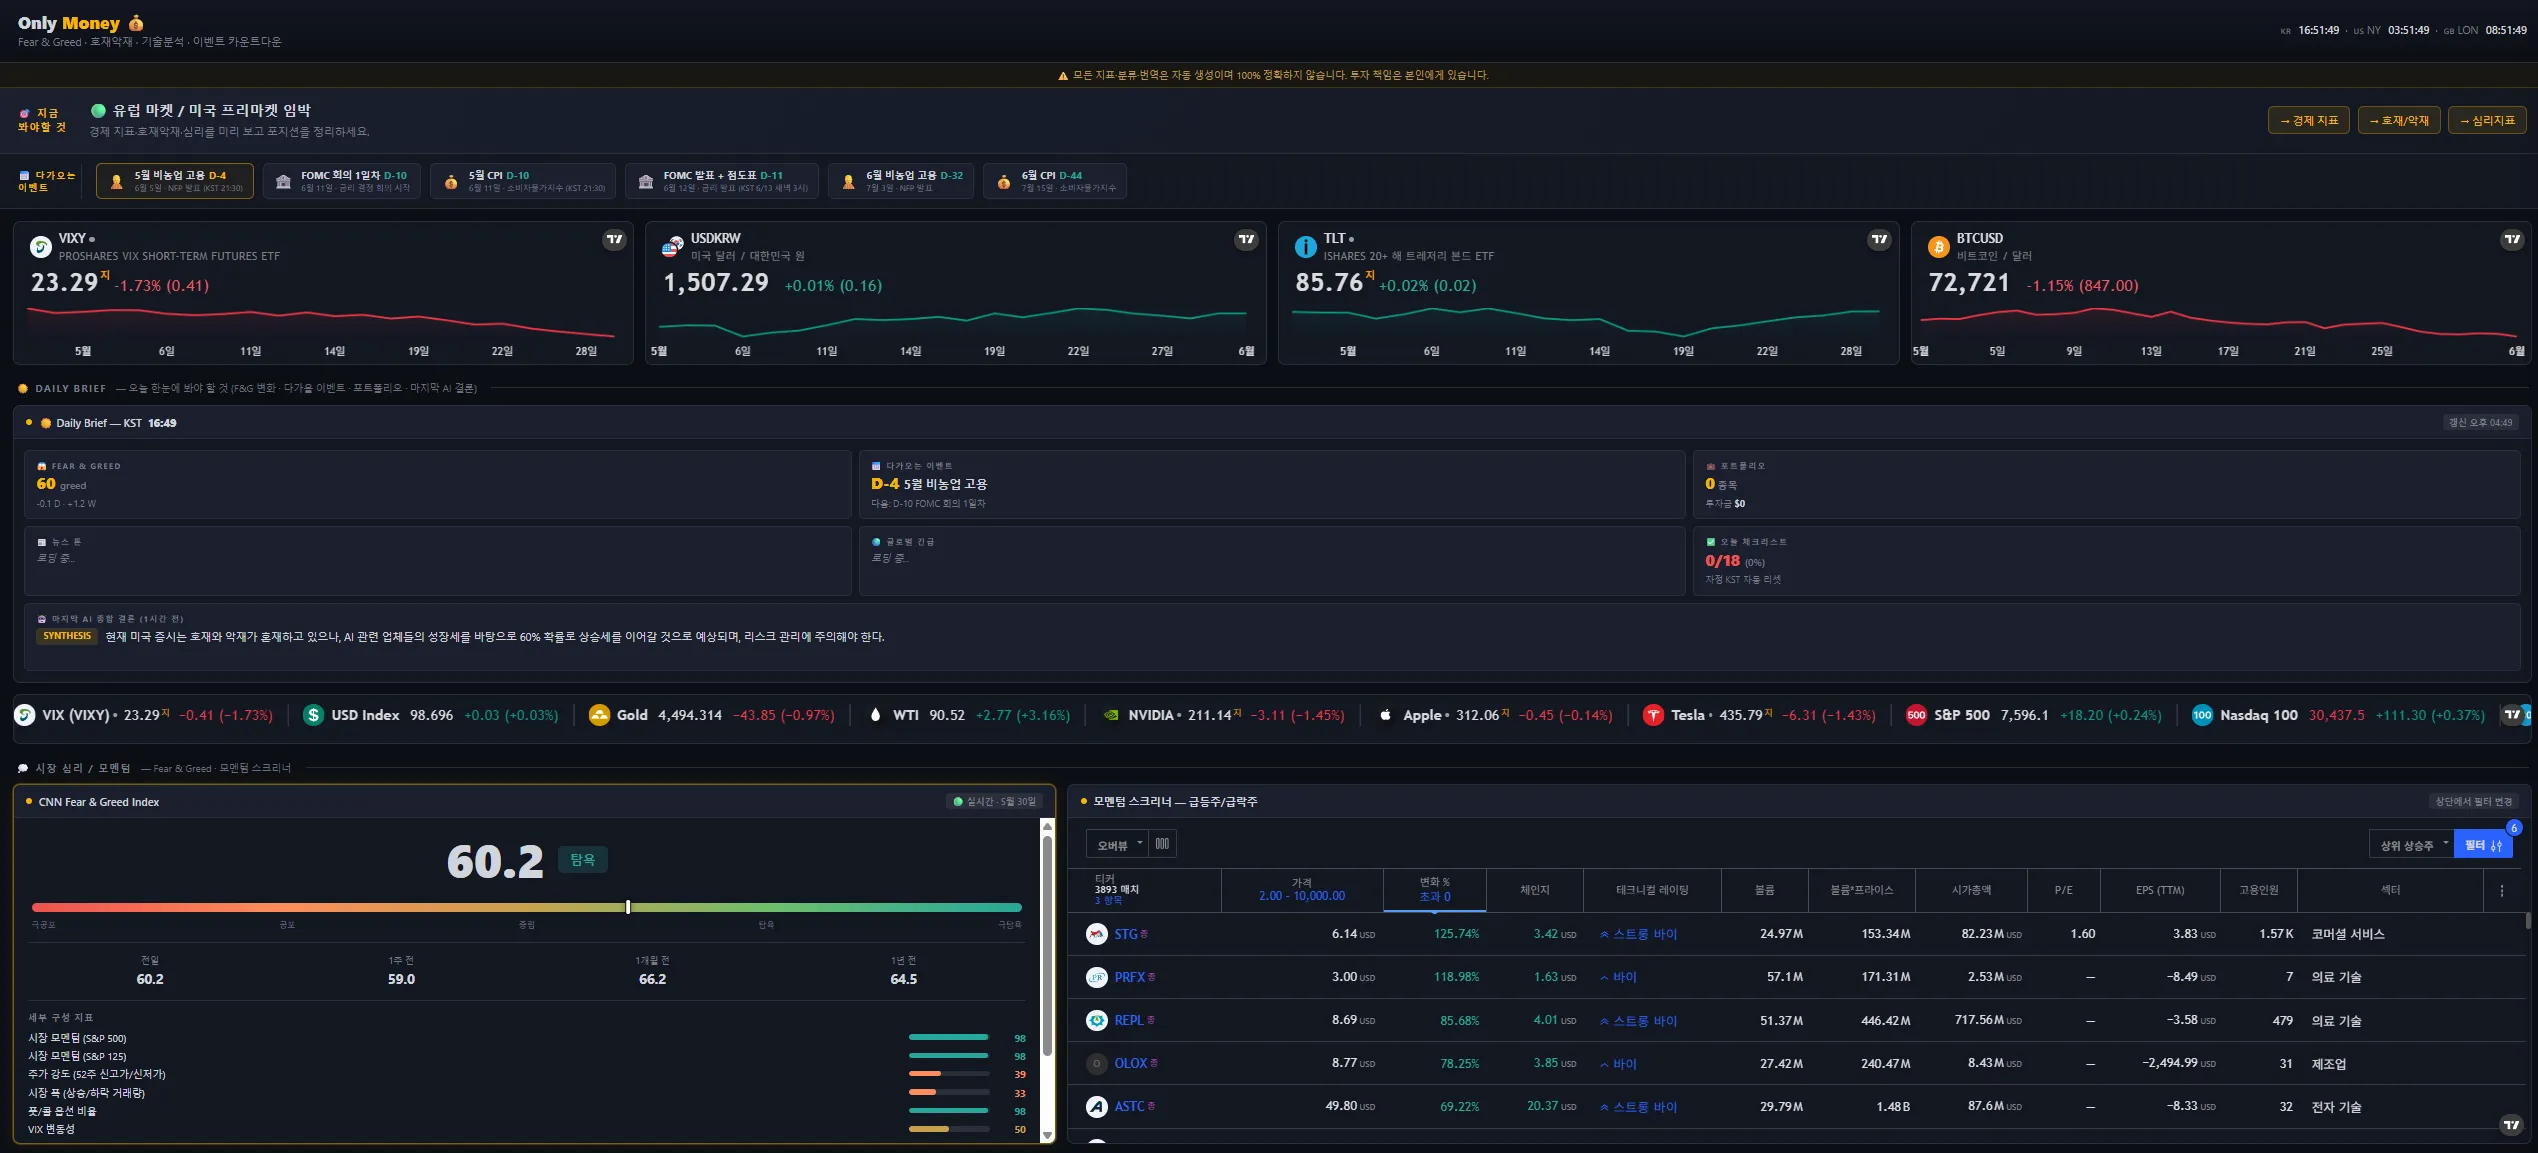Click the Apple logo in ticker tape
Image resolution: width=2538 pixels, height=1153 pixels.
[x=1385, y=715]
